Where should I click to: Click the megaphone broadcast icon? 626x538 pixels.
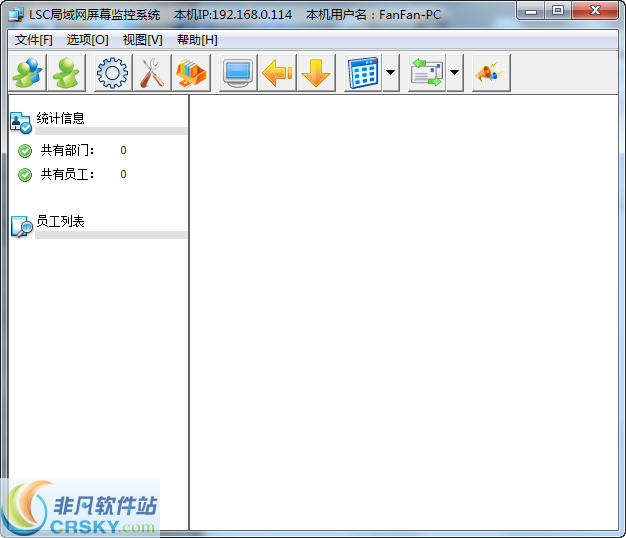(x=491, y=73)
